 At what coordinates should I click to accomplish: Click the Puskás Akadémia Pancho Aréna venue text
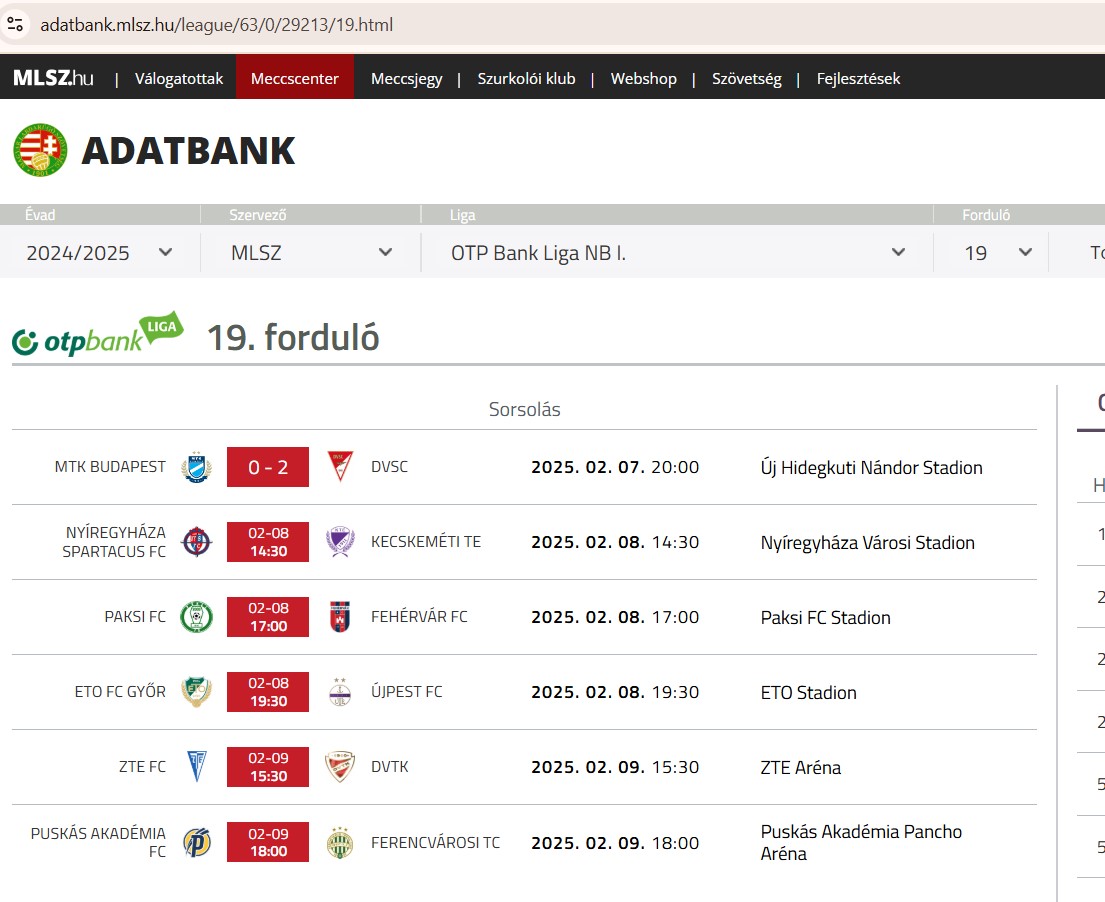[861, 842]
